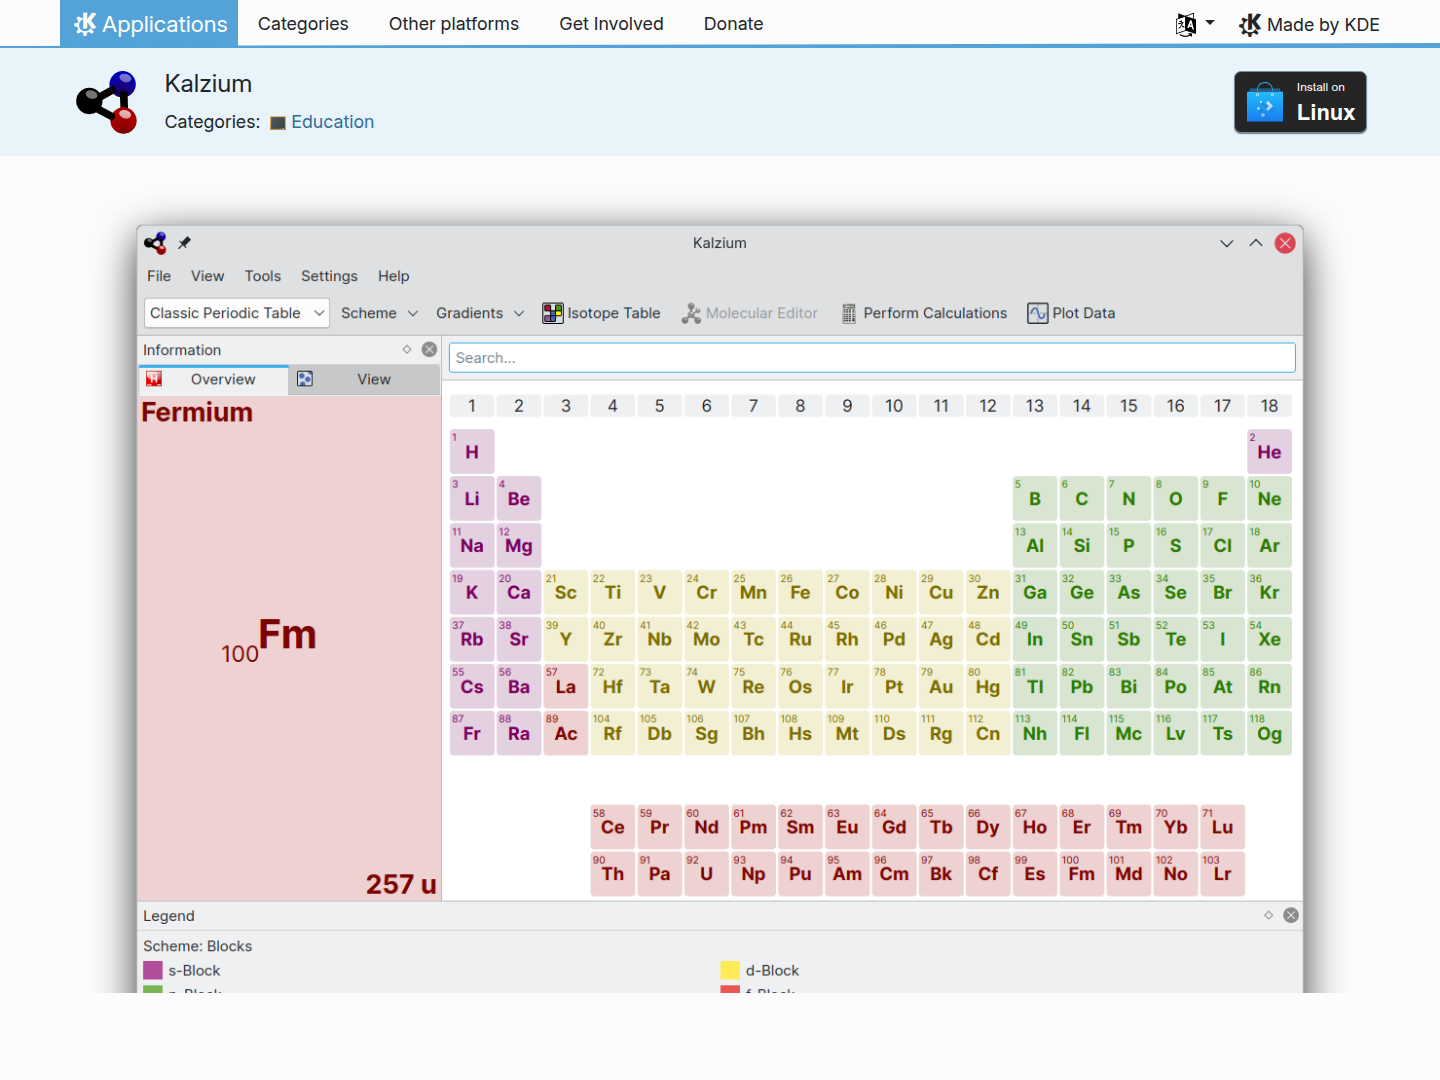Select the Silicon (Si) element cell

click(x=1082, y=546)
